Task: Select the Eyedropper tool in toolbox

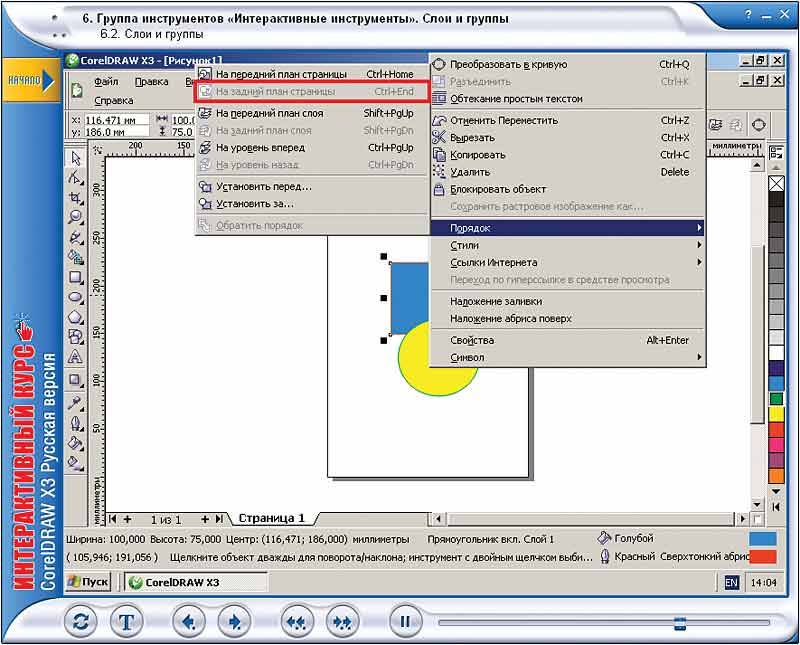Action: (75, 401)
